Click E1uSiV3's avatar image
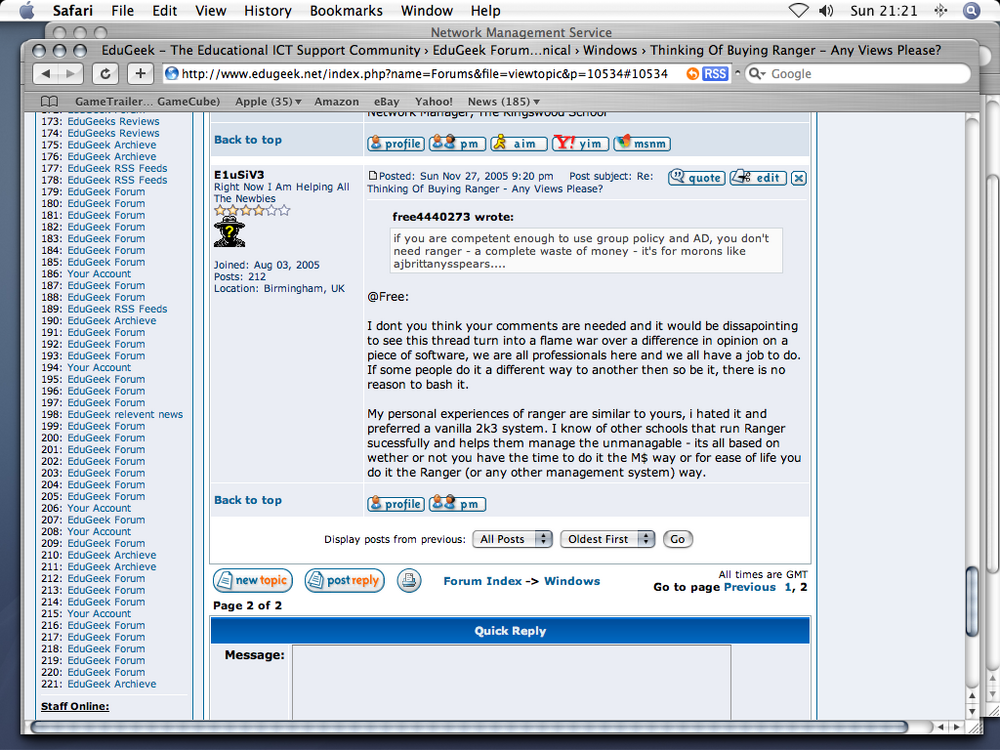This screenshot has width=1000, height=750. pos(230,232)
